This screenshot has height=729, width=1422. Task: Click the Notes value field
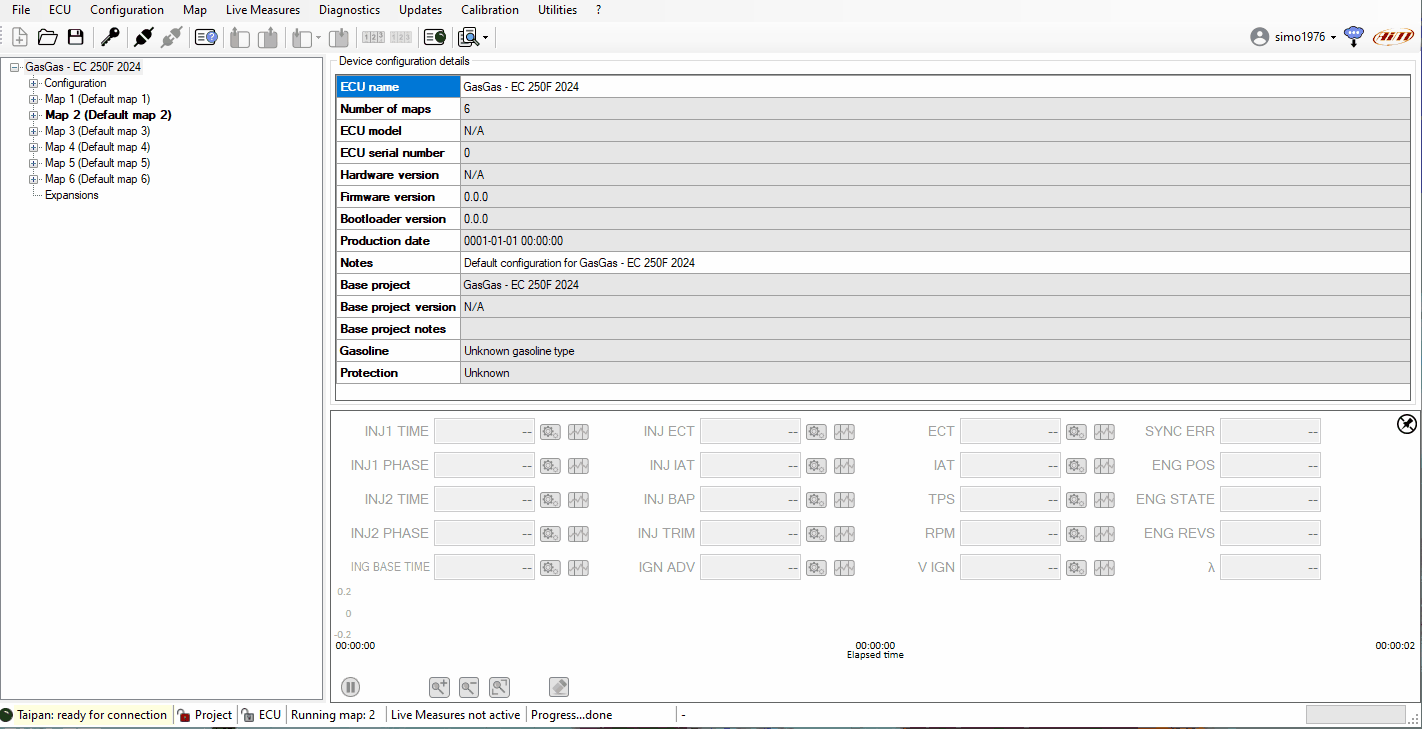[934, 263]
